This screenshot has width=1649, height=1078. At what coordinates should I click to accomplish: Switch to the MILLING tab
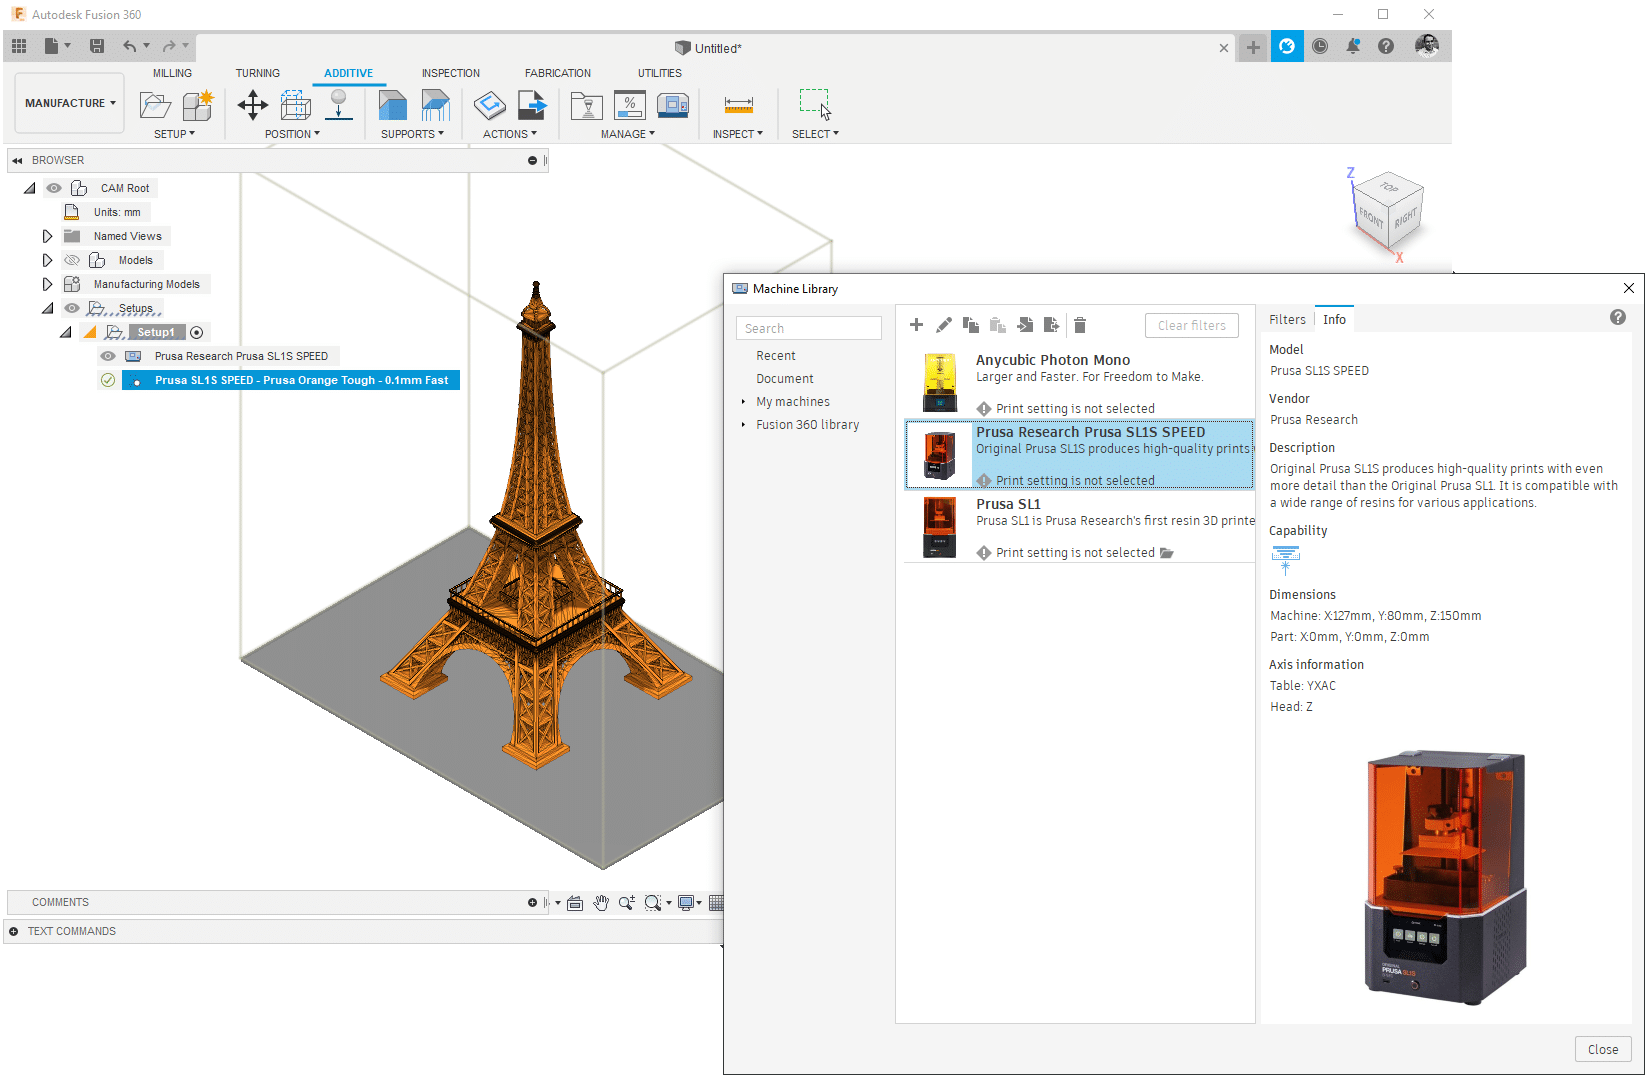[x=172, y=73]
